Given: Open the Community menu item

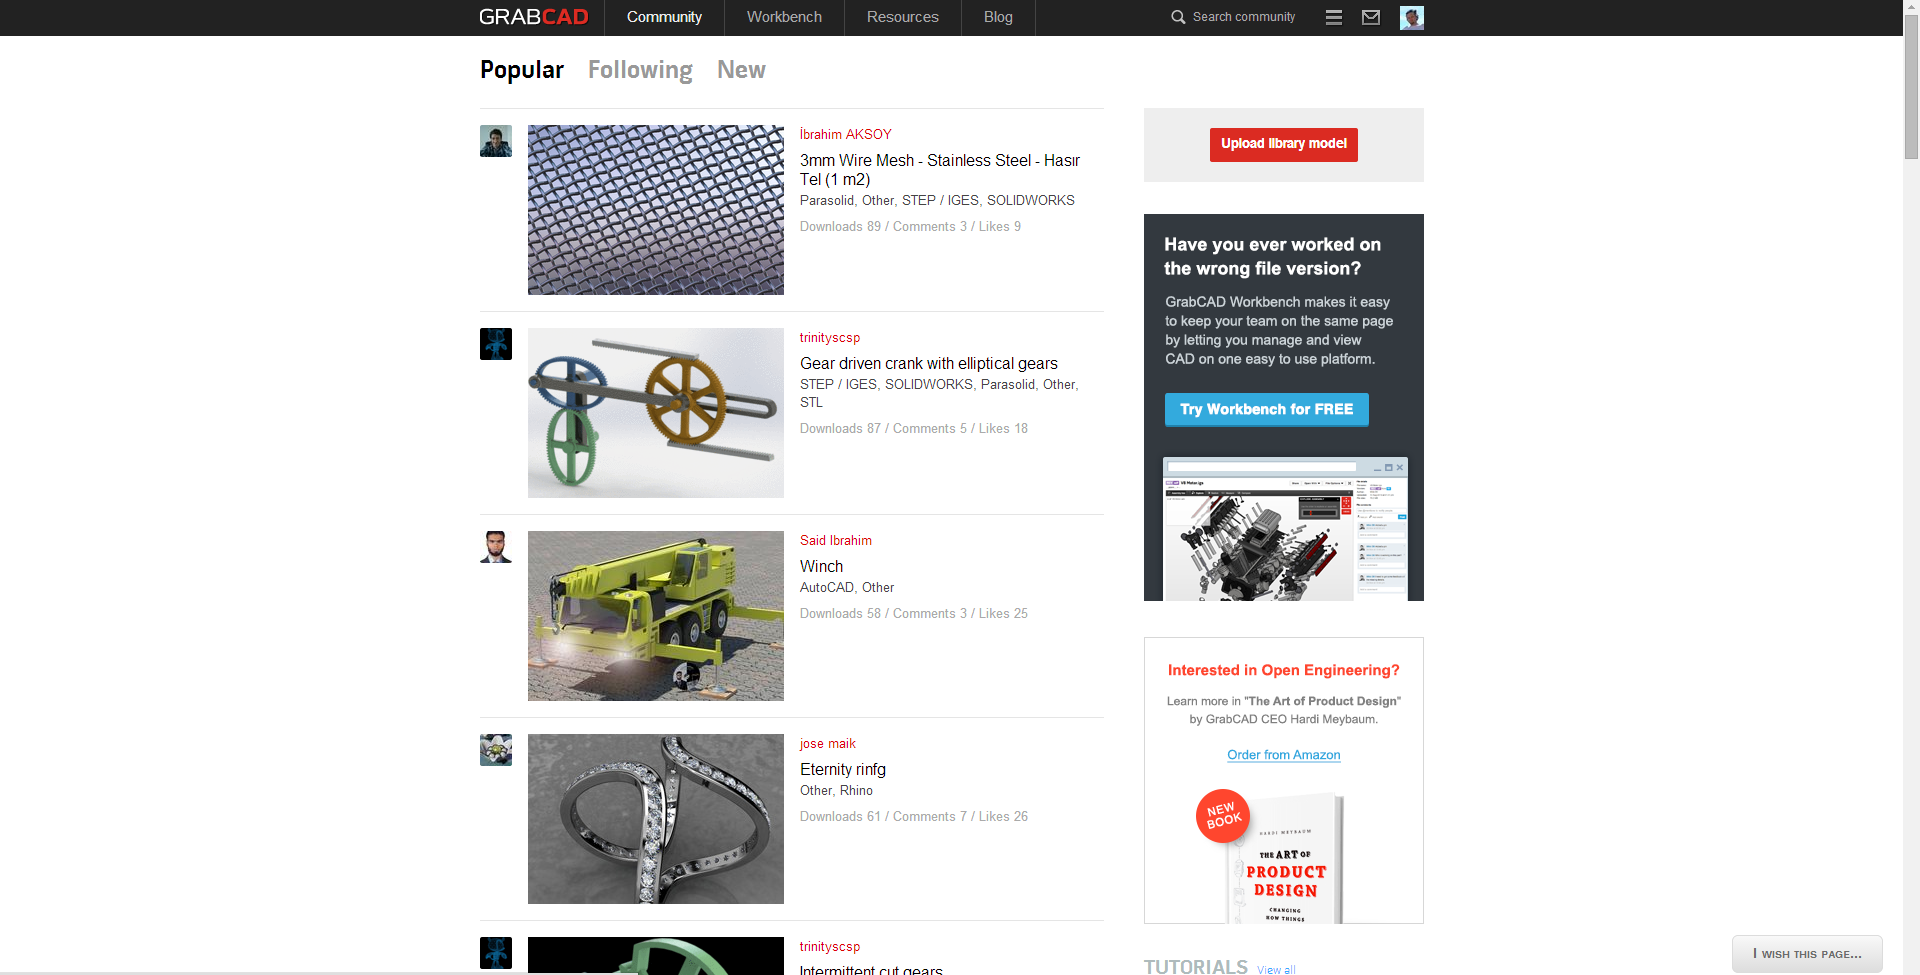Looking at the screenshot, I should tap(664, 17).
